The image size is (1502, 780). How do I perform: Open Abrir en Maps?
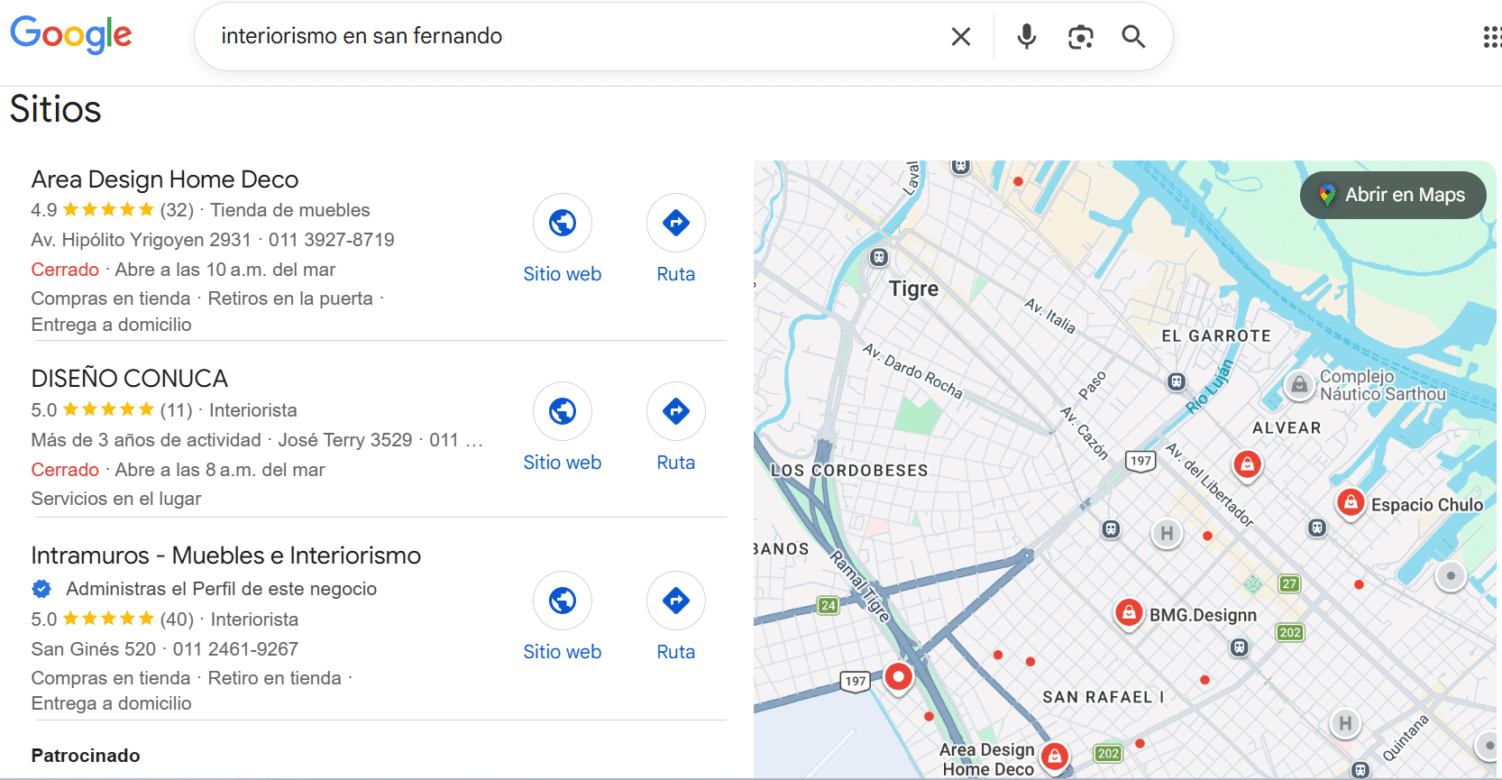tap(1392, 195)
